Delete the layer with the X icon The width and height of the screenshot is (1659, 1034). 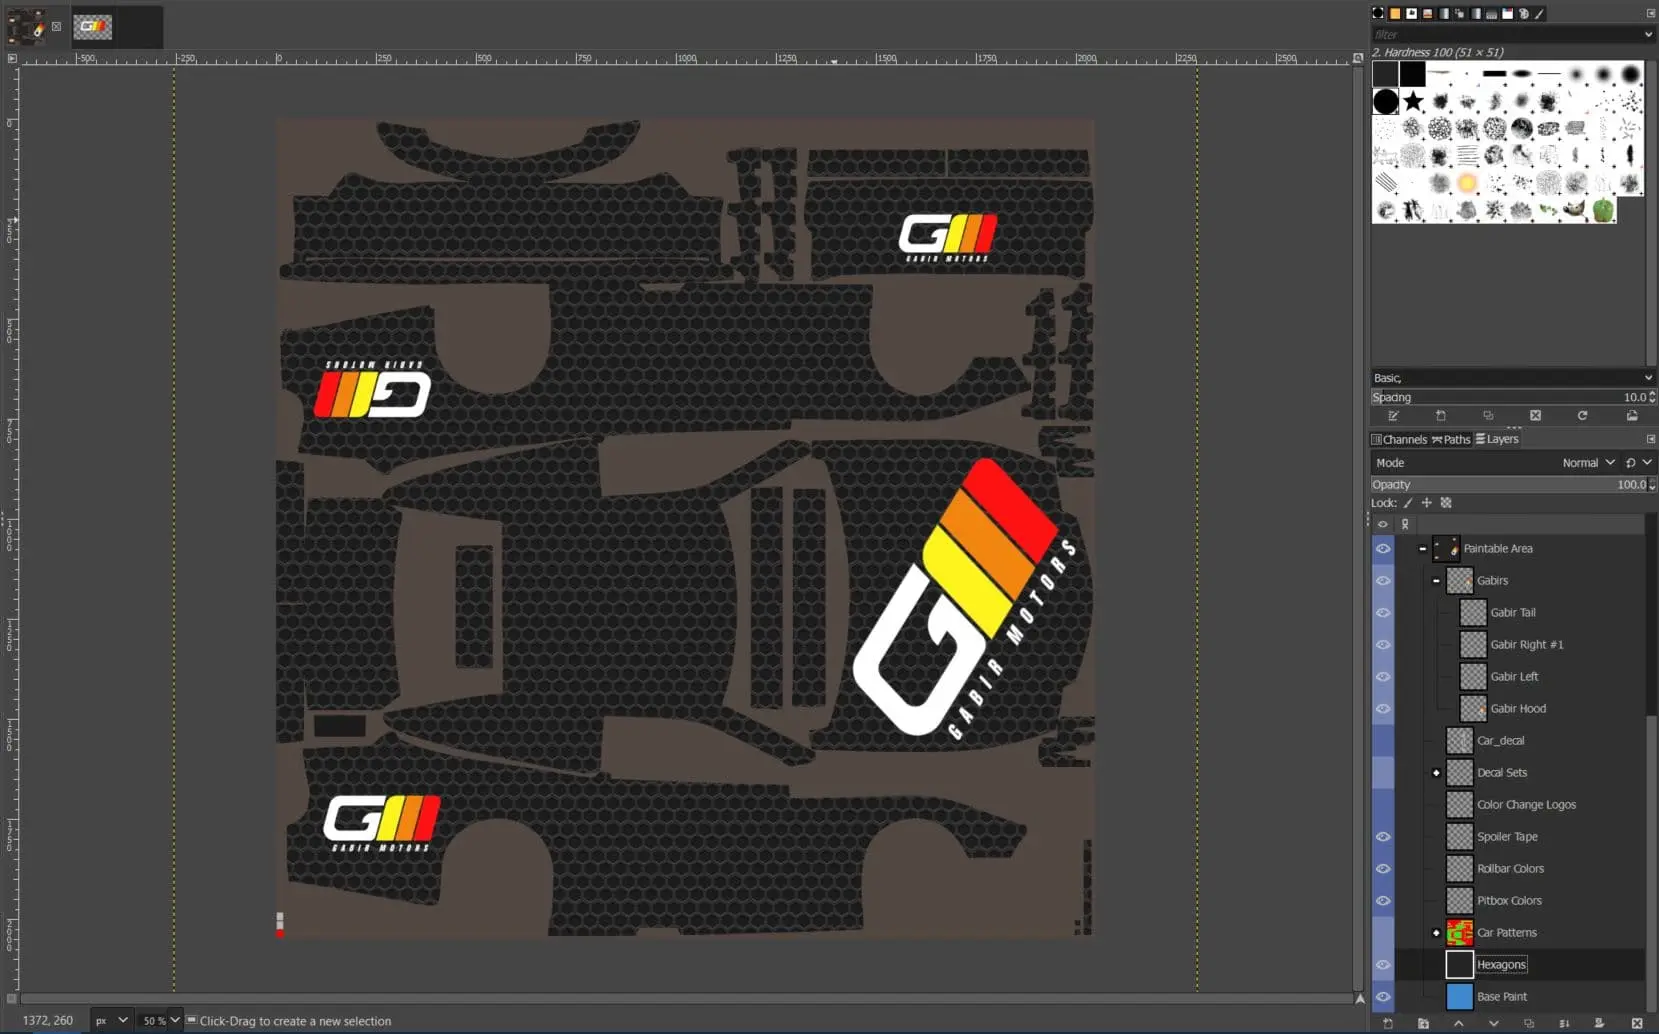[1636, 1023]
